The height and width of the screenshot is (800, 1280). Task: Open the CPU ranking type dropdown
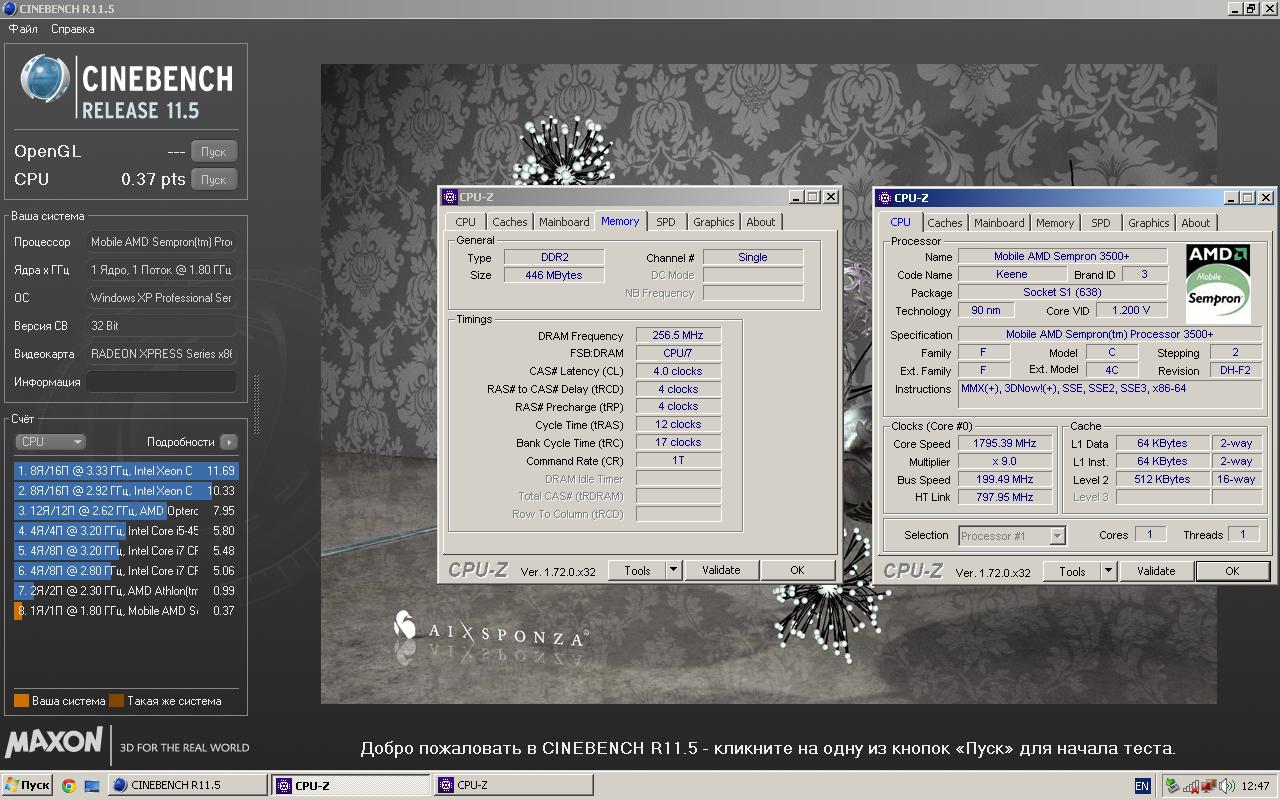(50, 441)
